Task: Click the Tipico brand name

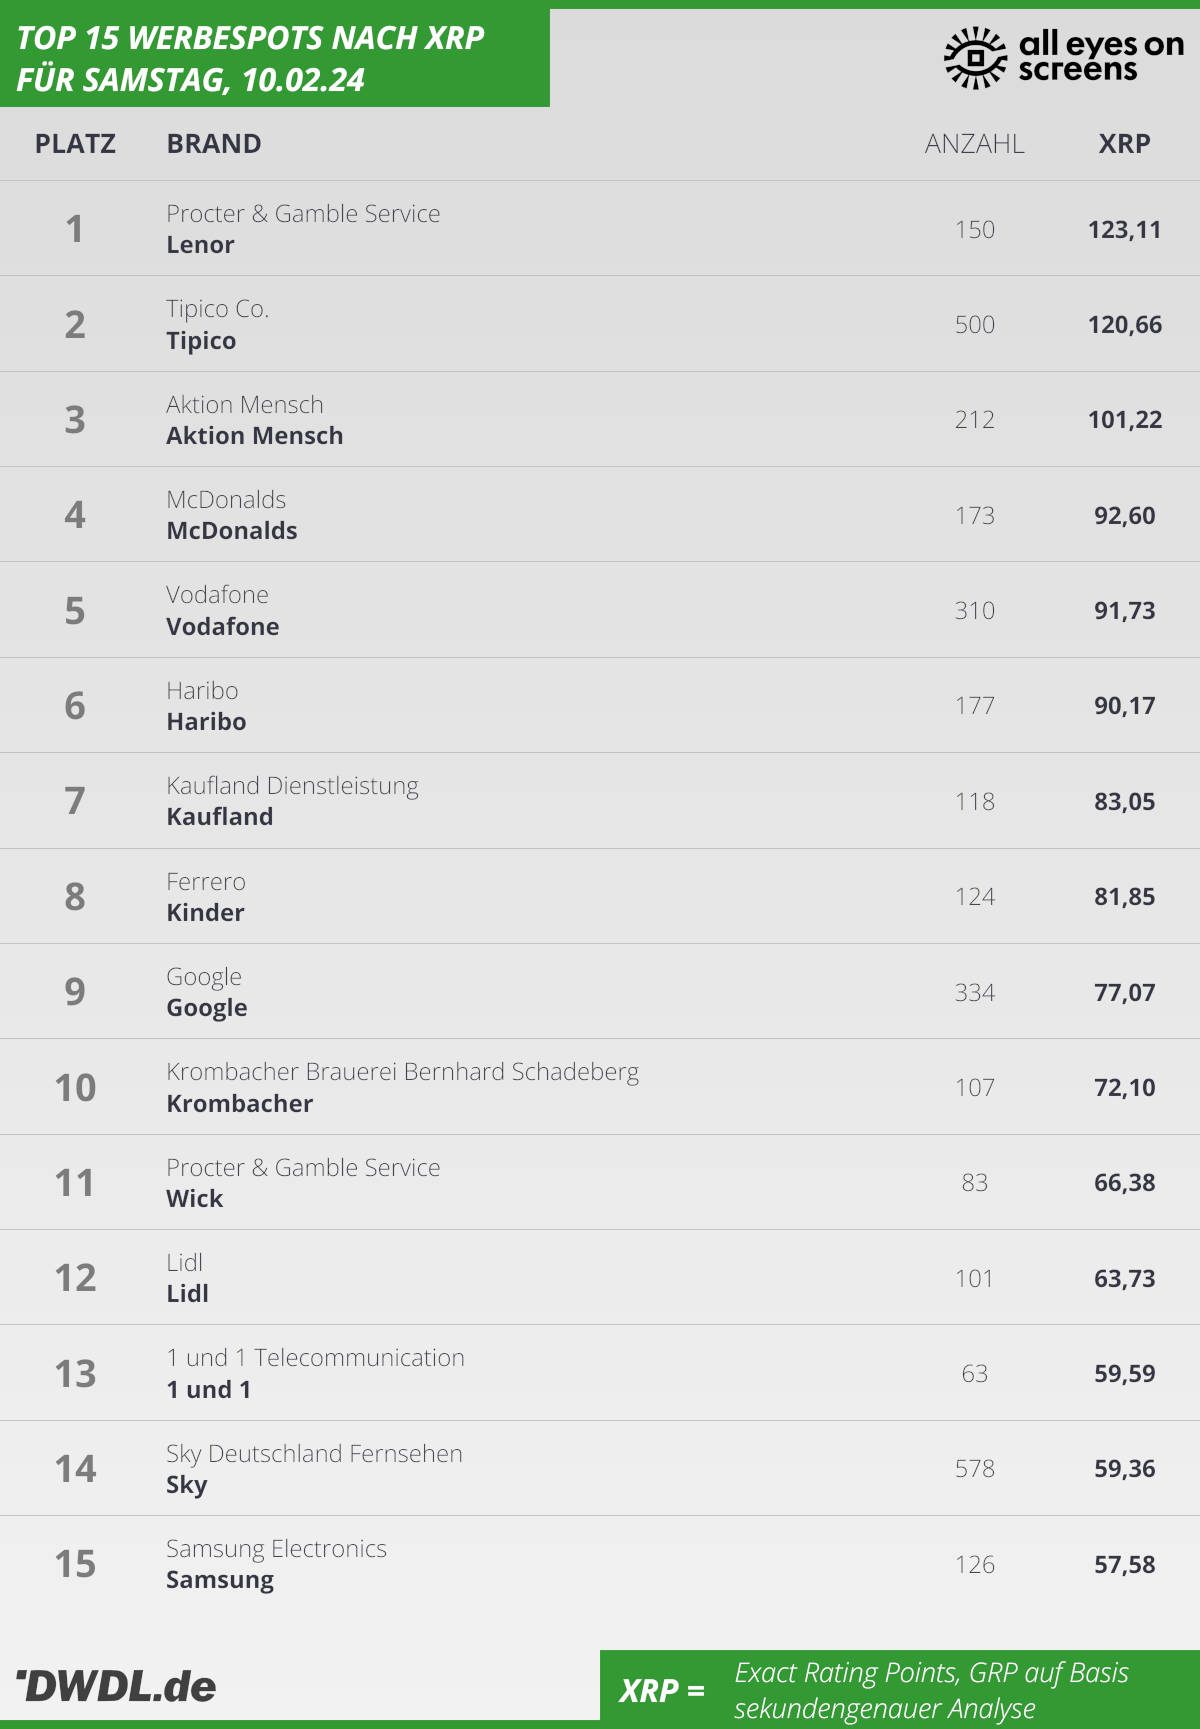Action: [201, 341]
